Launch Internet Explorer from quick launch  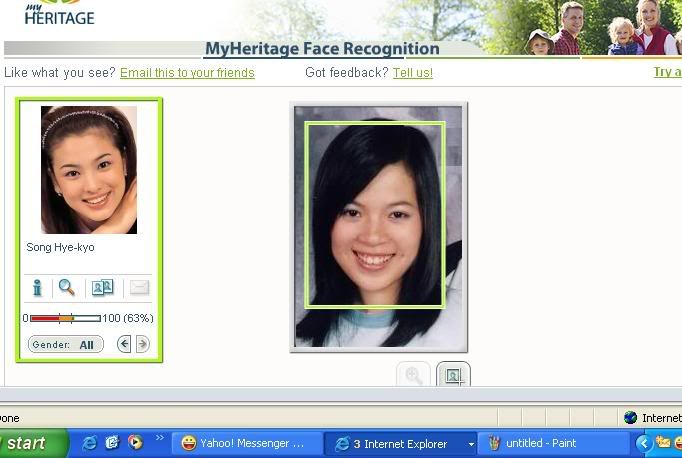coord(90,443)
